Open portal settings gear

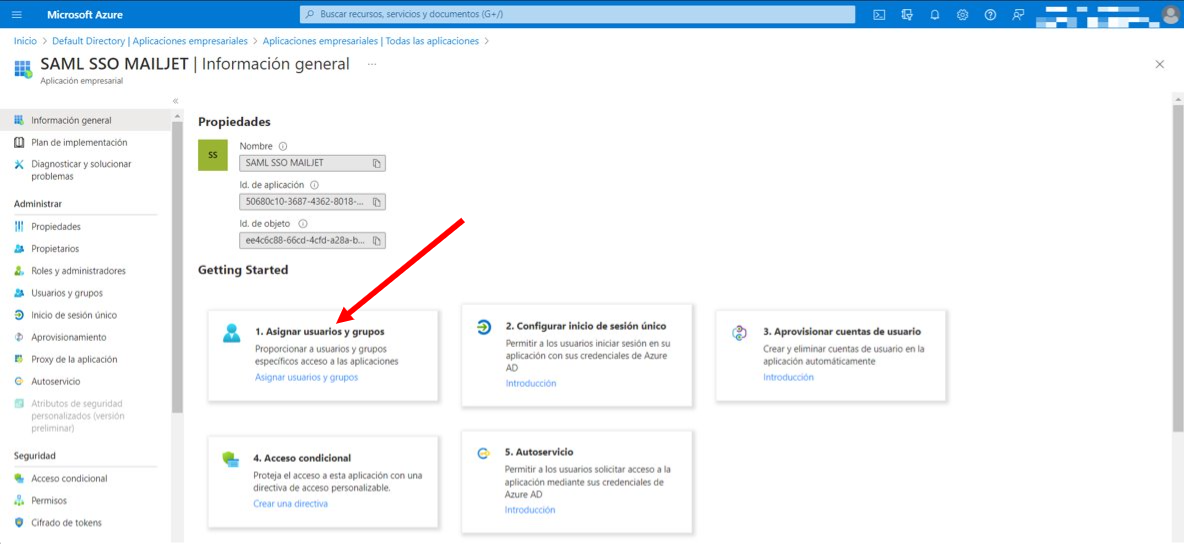[x=963, y=14]
